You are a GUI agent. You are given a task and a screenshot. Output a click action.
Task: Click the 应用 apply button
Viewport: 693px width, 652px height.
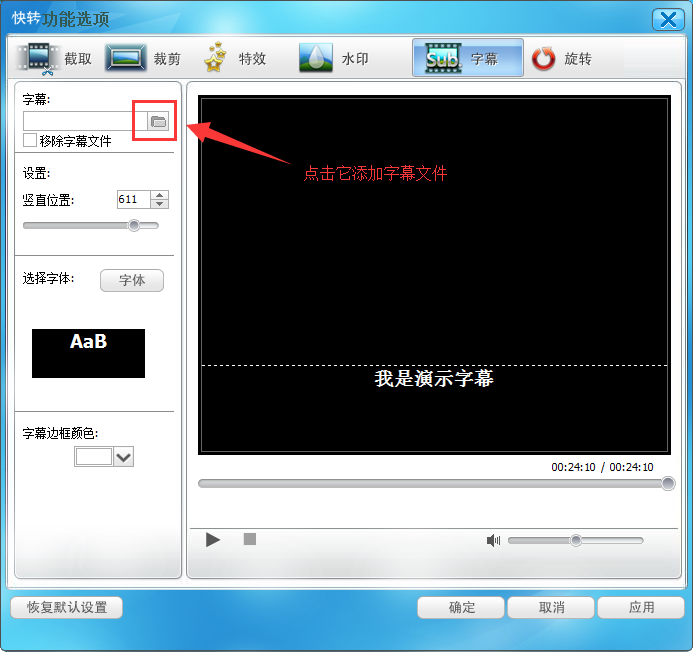[x=641, y=607]
